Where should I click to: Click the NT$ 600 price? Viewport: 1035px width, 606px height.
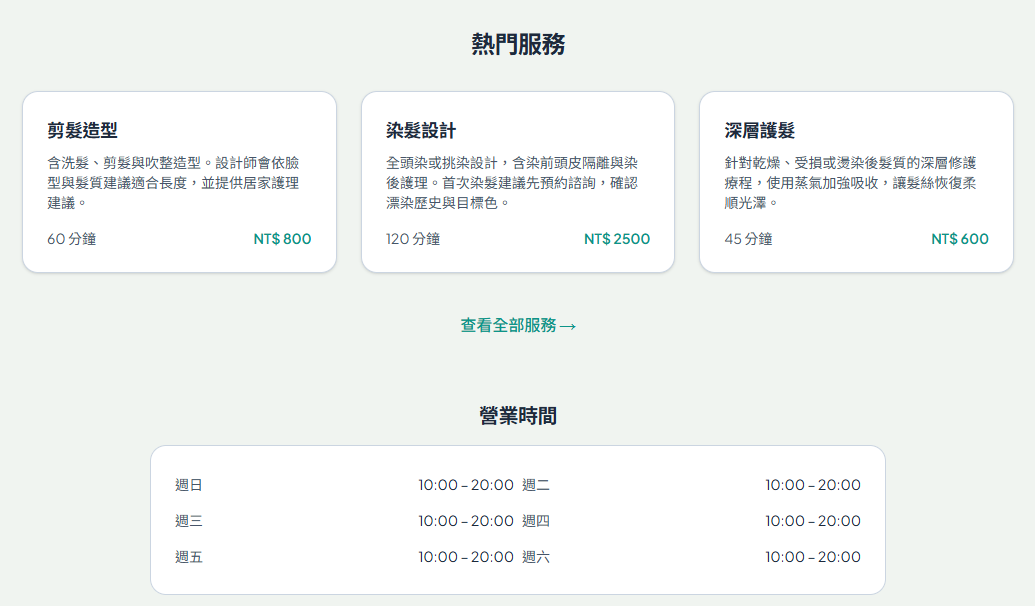pyautogui.click(x=960, y=239)
